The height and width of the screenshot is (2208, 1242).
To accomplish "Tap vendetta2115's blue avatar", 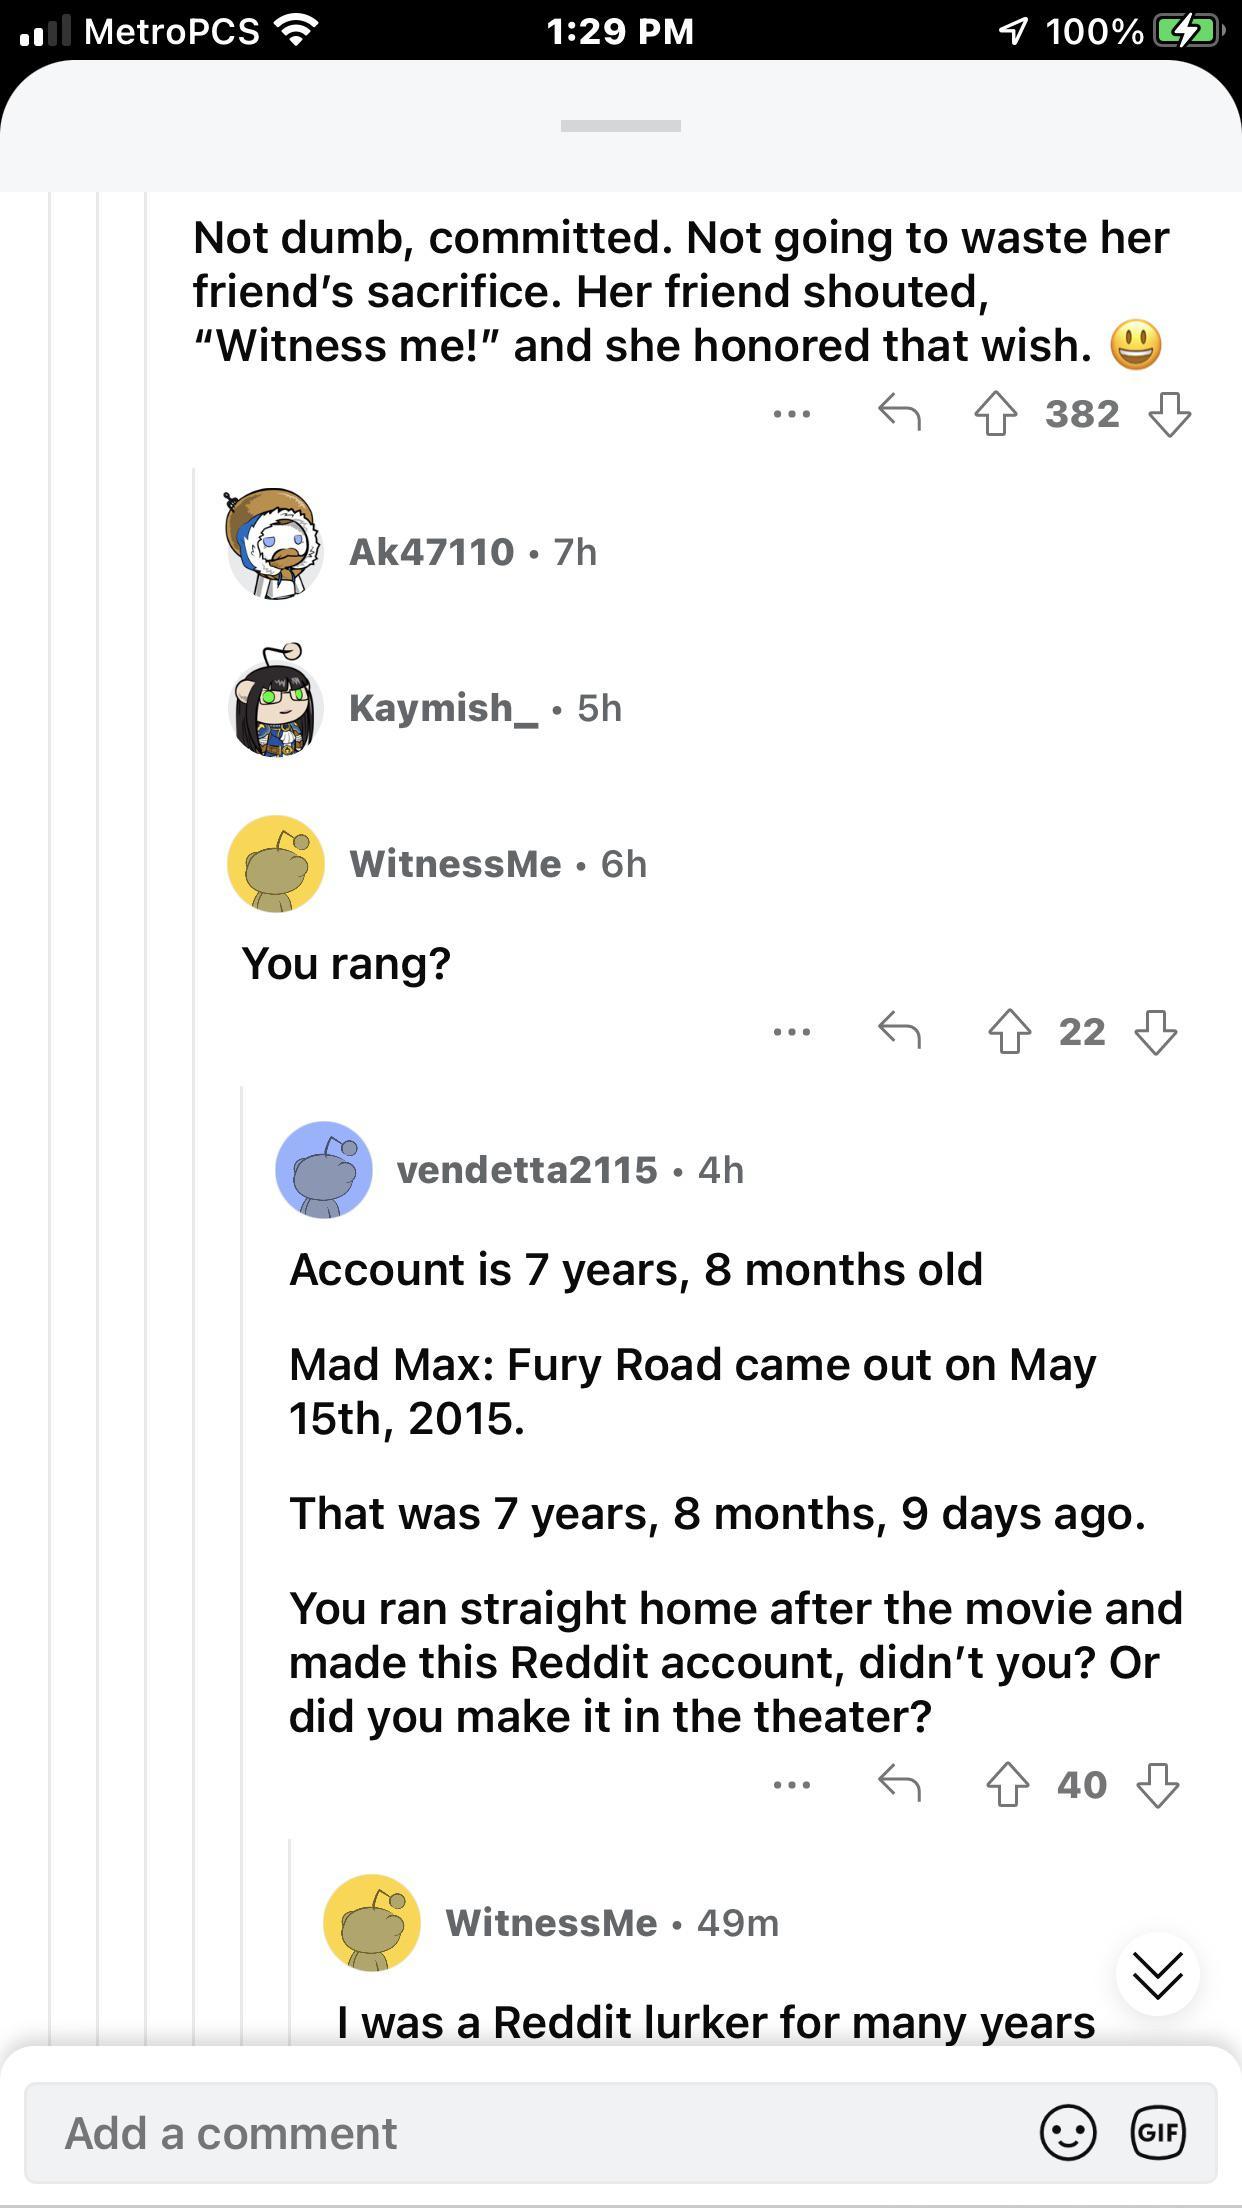I will 325,1170.
